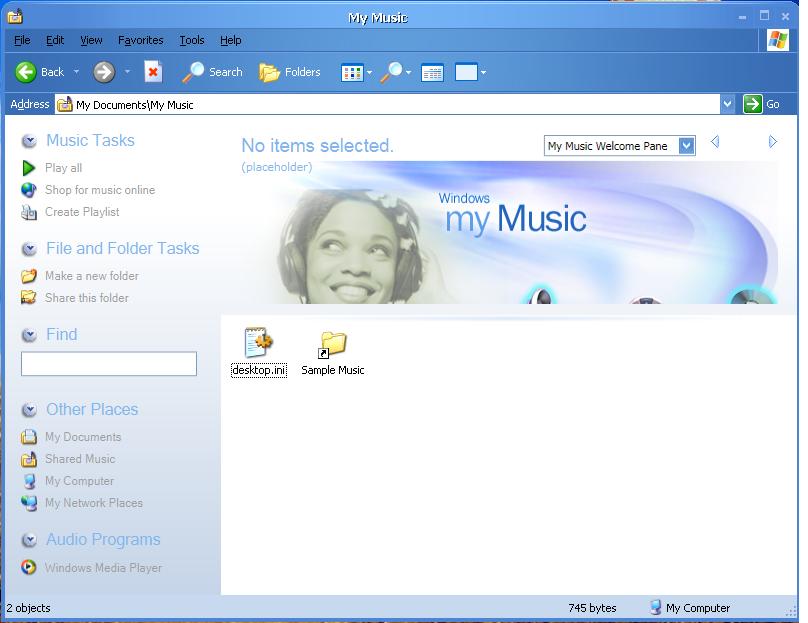808x623 pixels.
Task: Click Share this folder
Action: pos(87,298)
